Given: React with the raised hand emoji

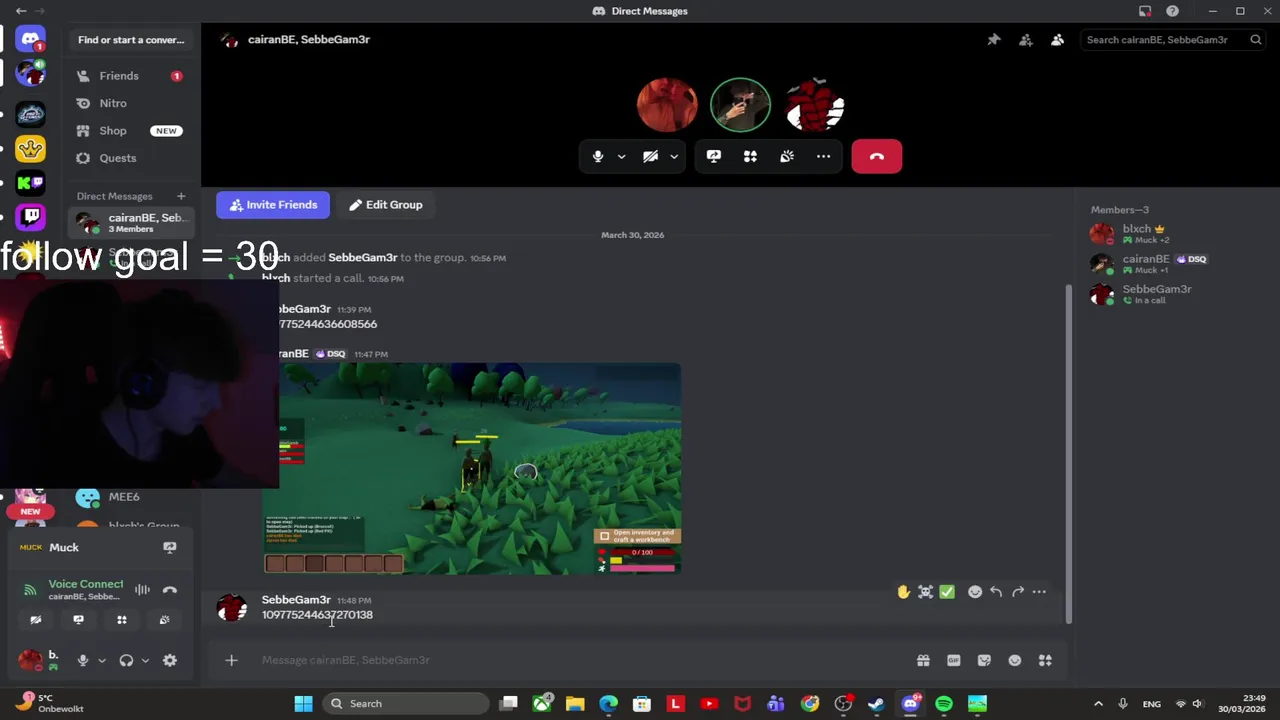Looking at the screenshot, I should coord(903,592).
